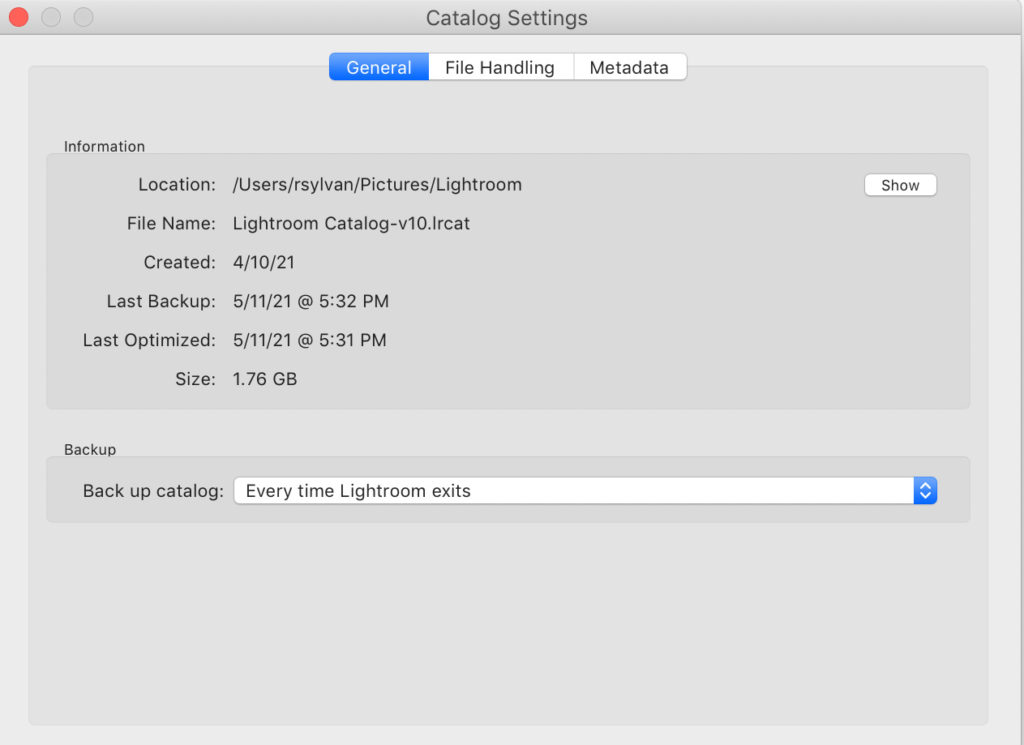
Task: Switch to the General tab
Action: point(379,68)
